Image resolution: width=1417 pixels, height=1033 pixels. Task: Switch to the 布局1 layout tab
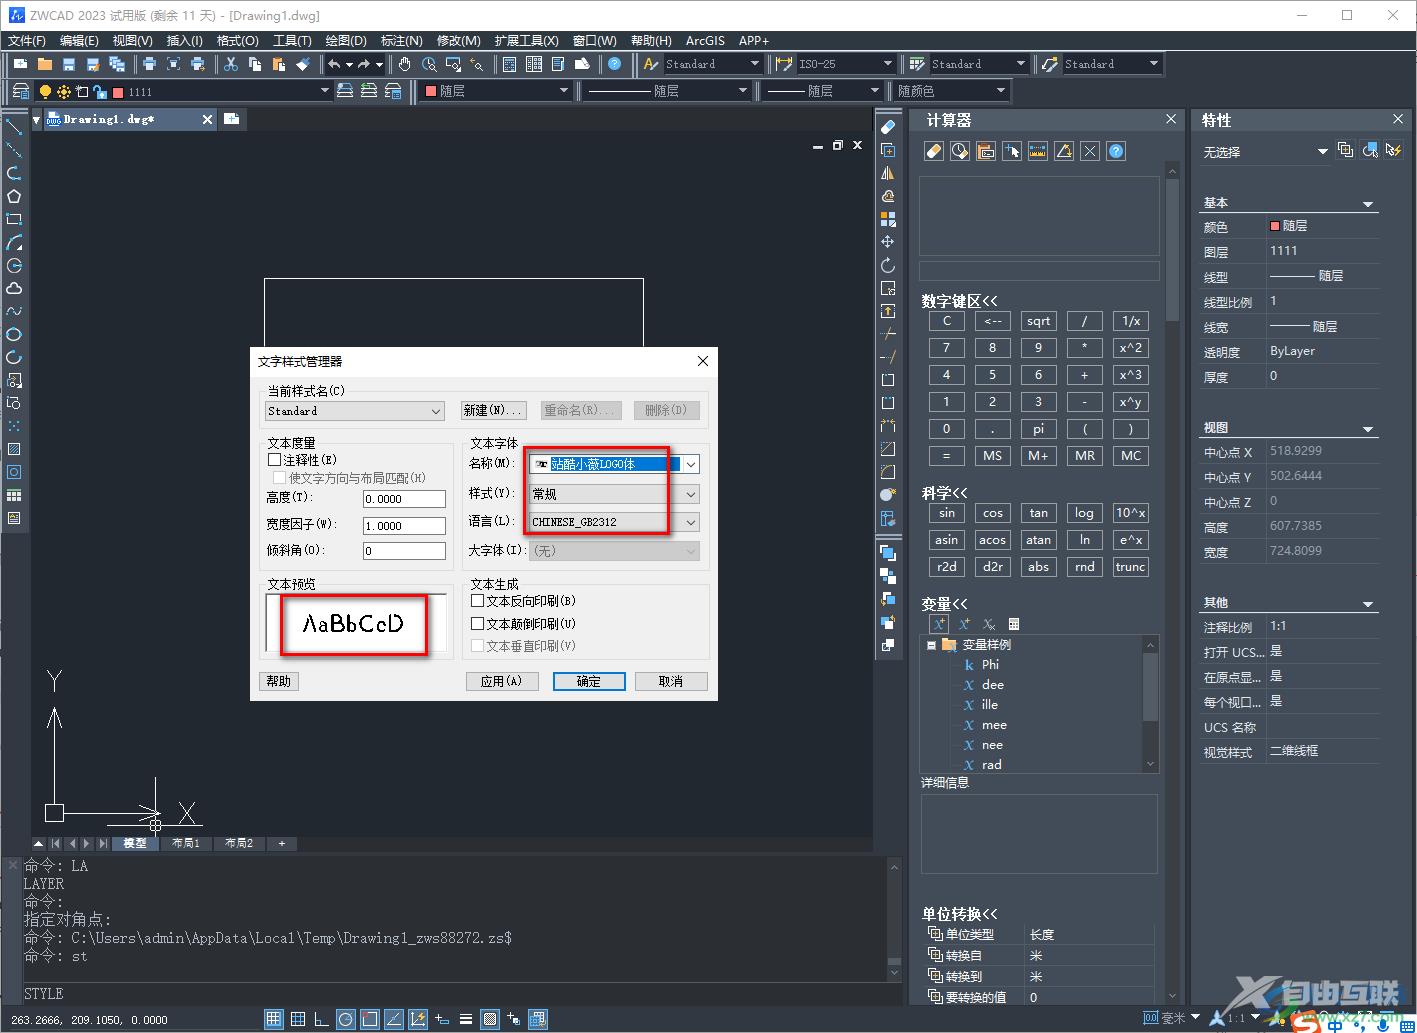click(x=186, y=843)
